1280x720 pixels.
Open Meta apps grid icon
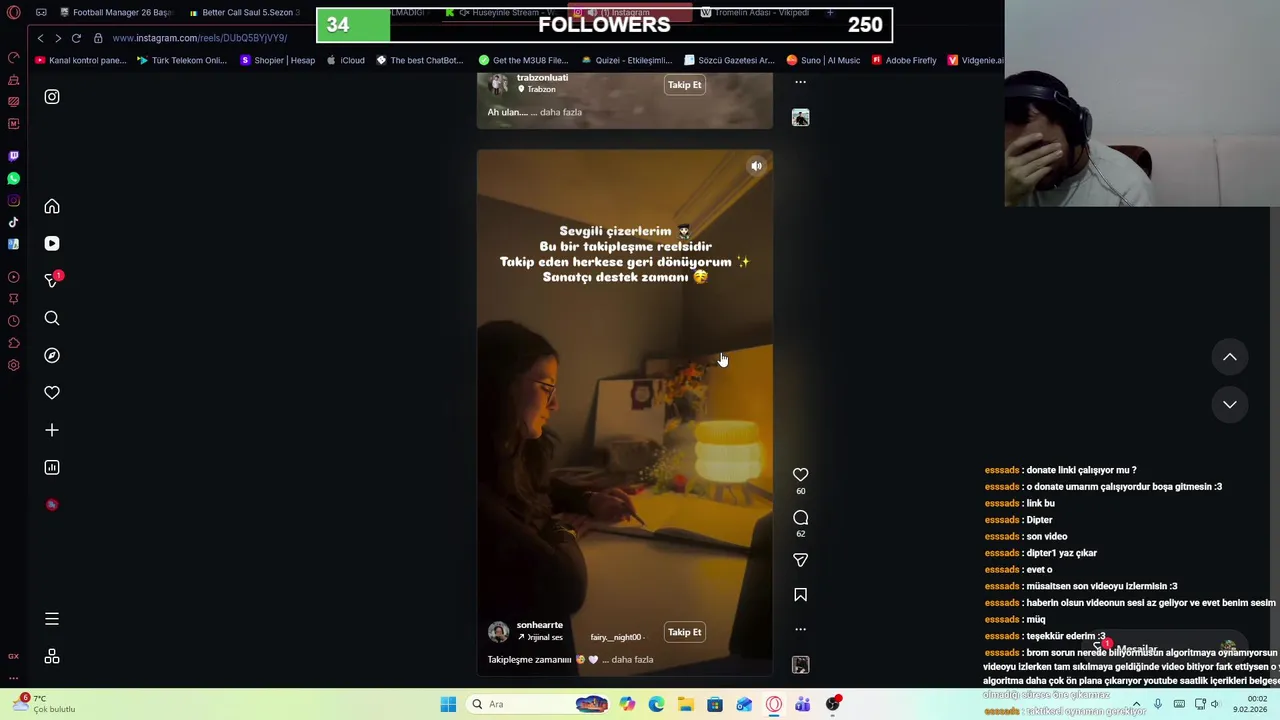point(52,657)
